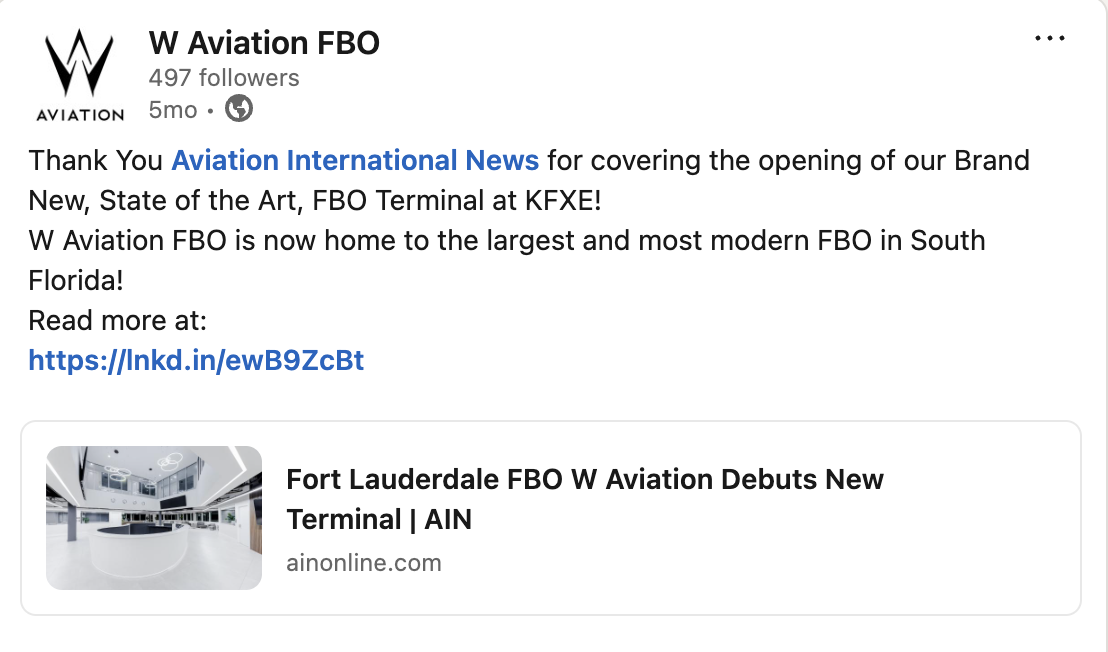Click sentence about largest and most modern FBO
The image size is (1108, 652).
click(507, 261)
